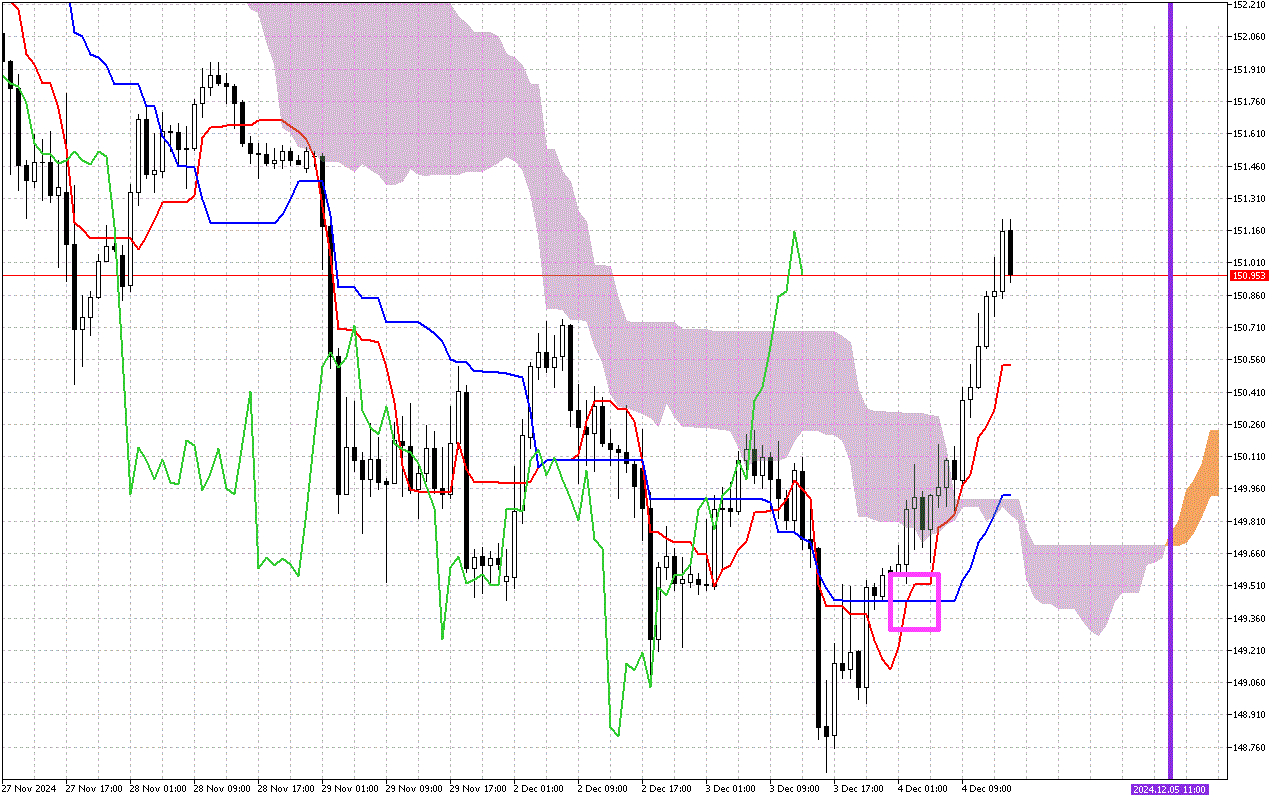
Task: Select the 150.710 price axis label
Action: 1250,328
